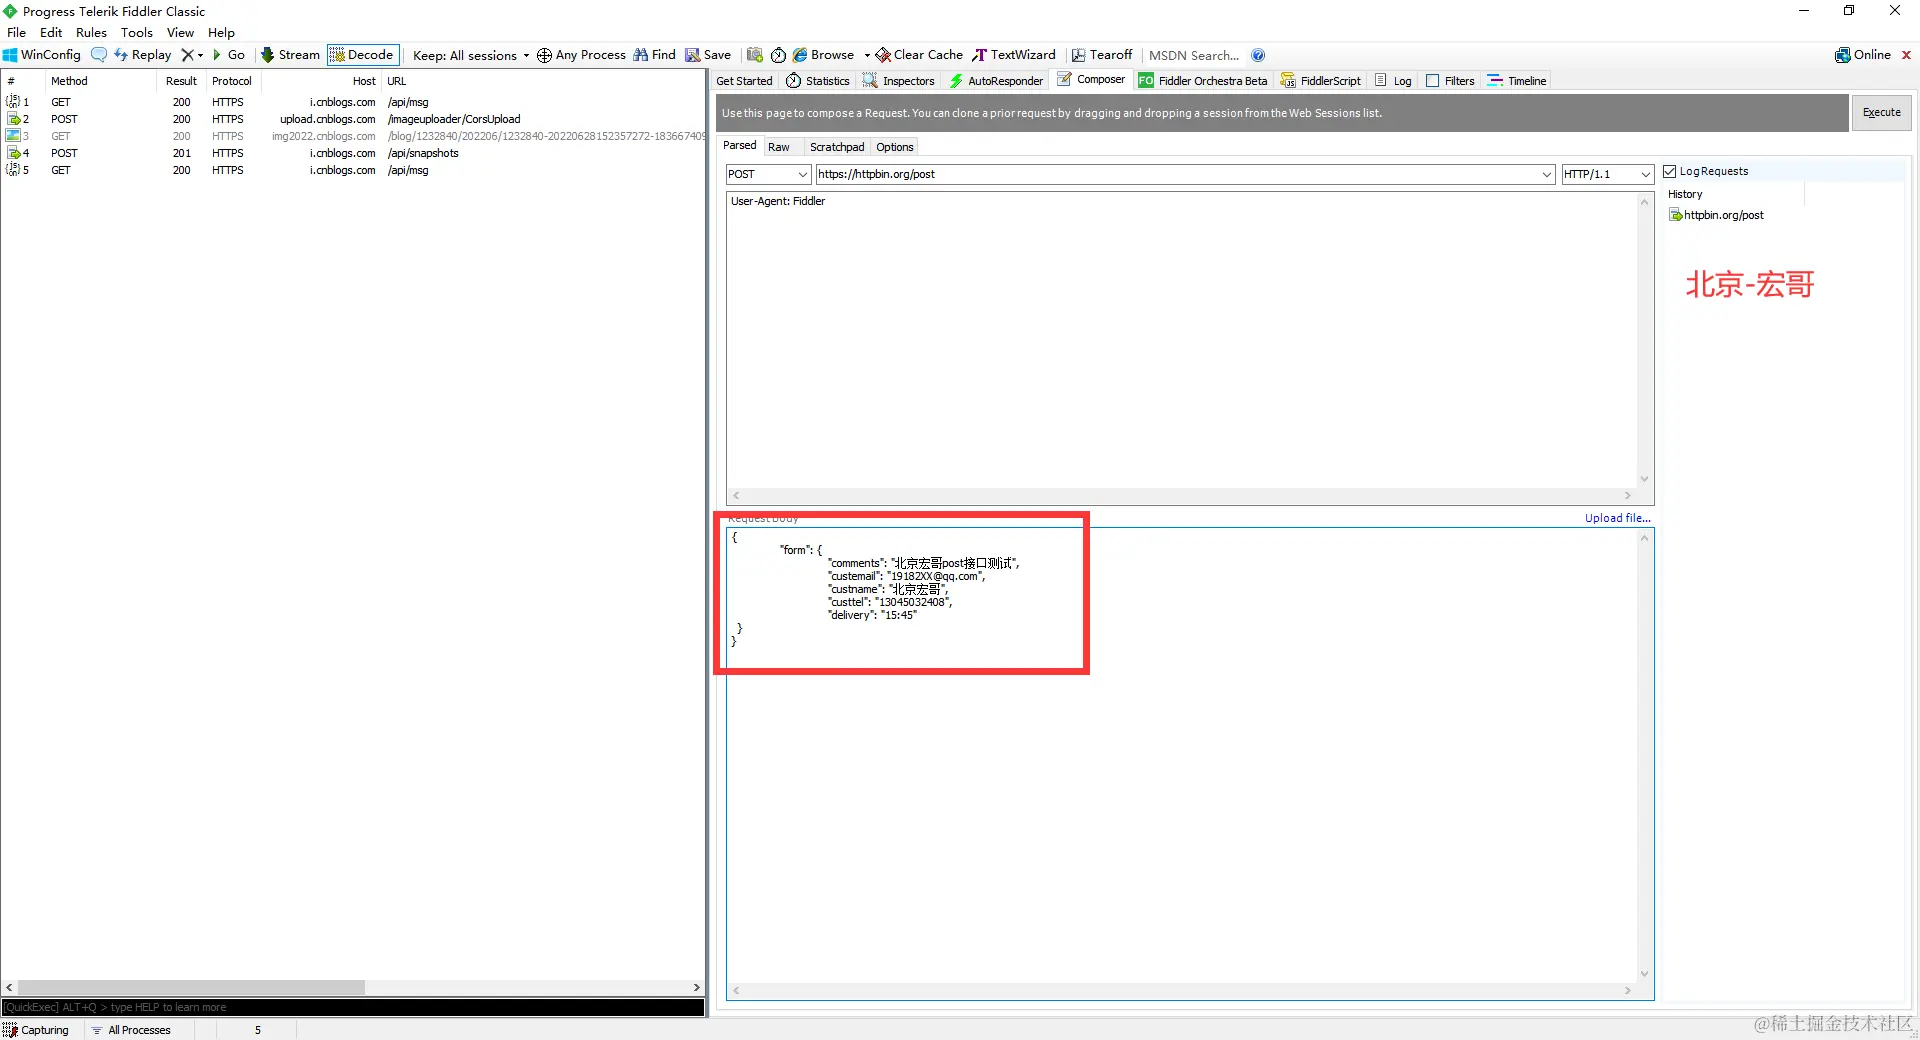Image resolution: width=1920 pixels, height=1040 pixels.
Task: Open the File menu
Action: (17, 32)
